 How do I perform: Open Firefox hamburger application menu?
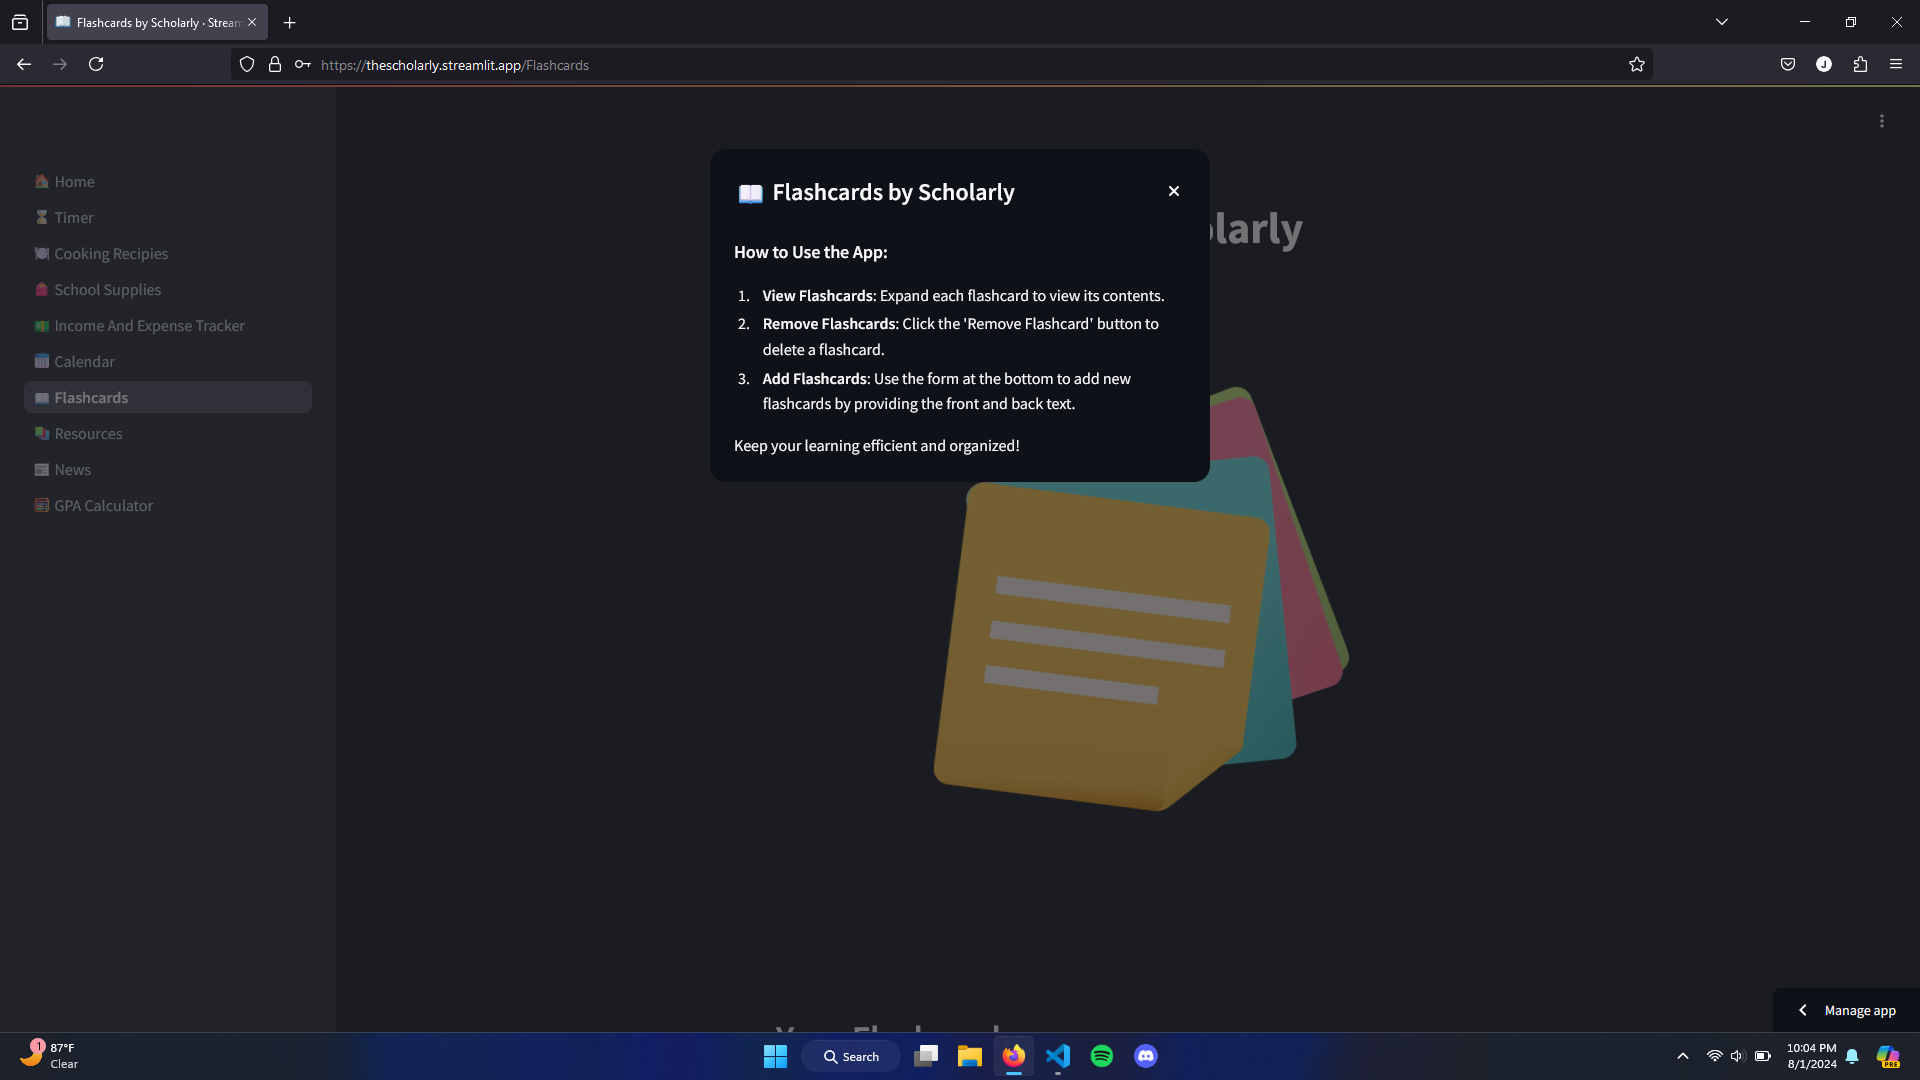1896,65
